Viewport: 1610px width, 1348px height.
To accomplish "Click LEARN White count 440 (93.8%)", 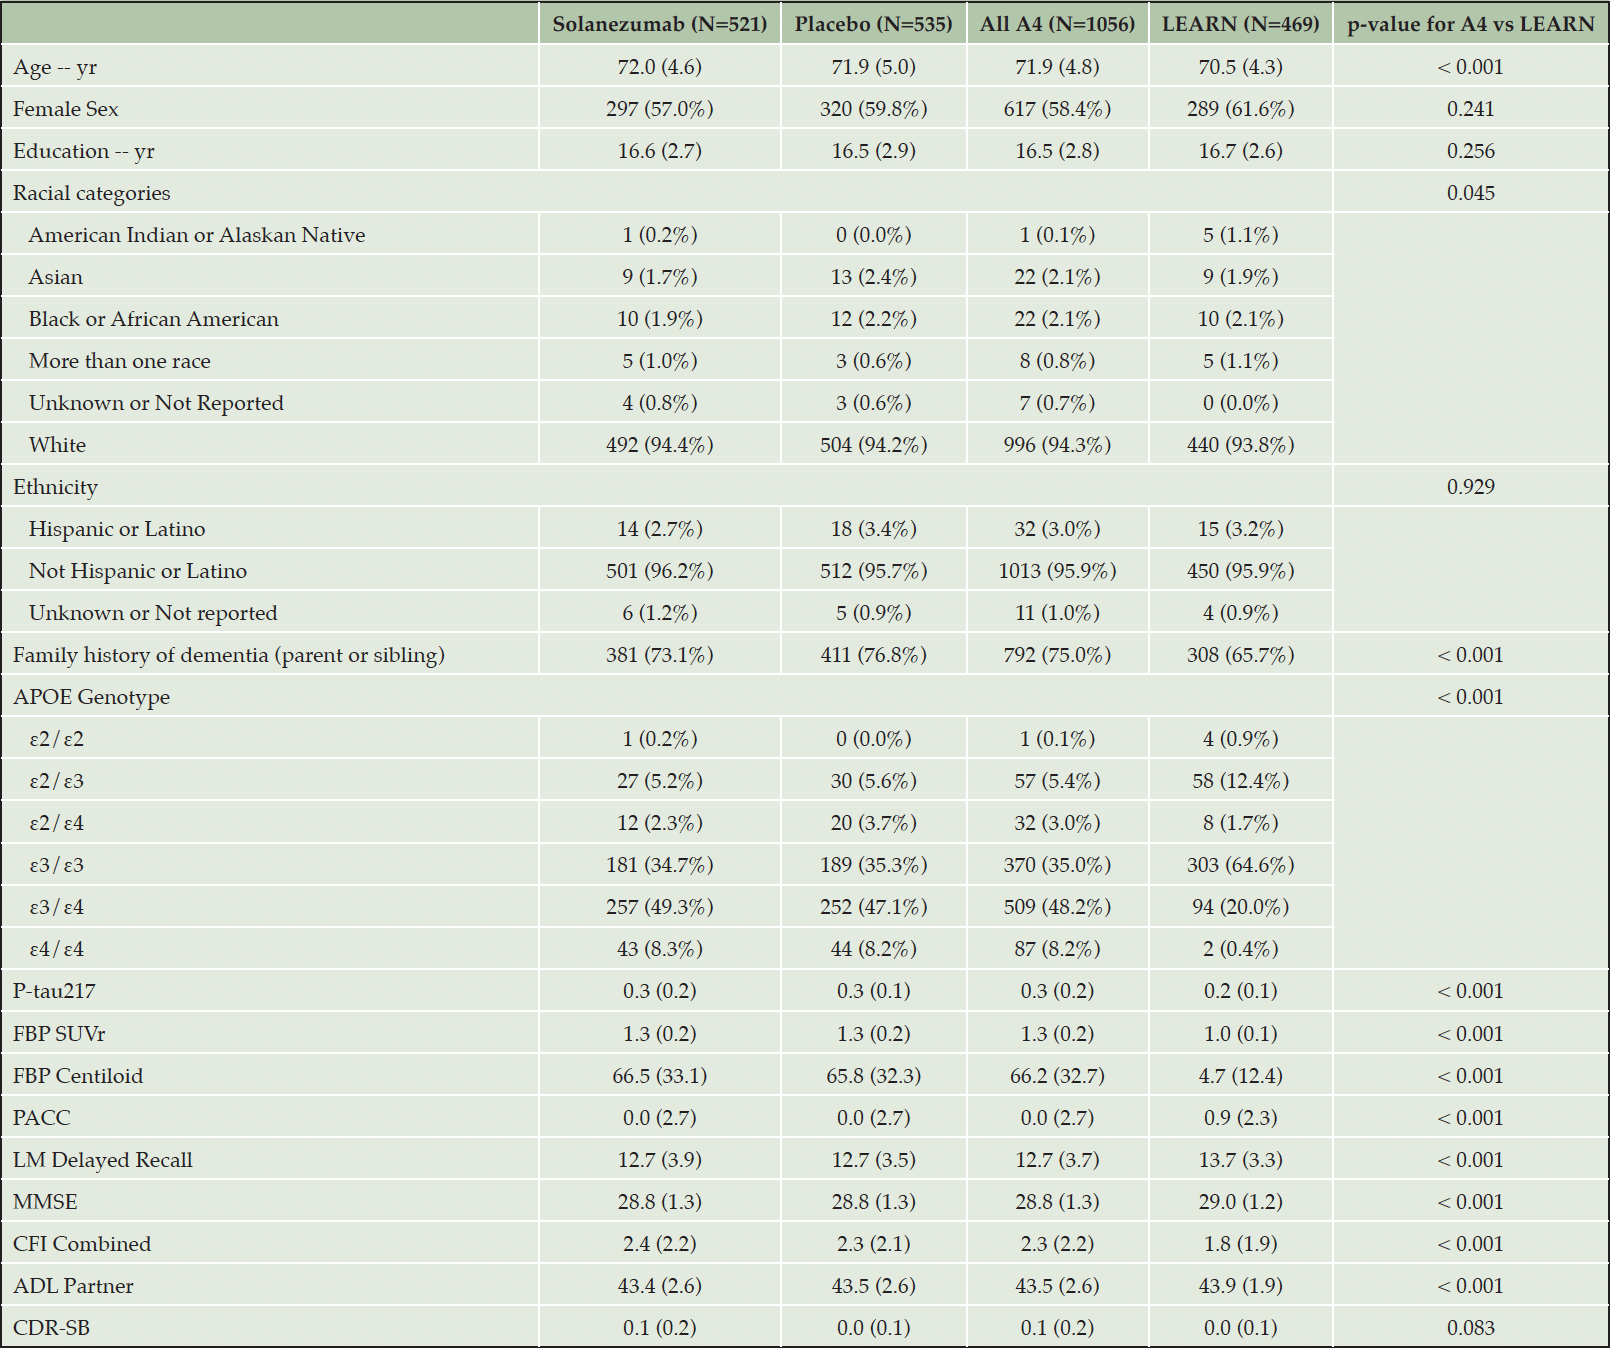I will click(1241, 445).
